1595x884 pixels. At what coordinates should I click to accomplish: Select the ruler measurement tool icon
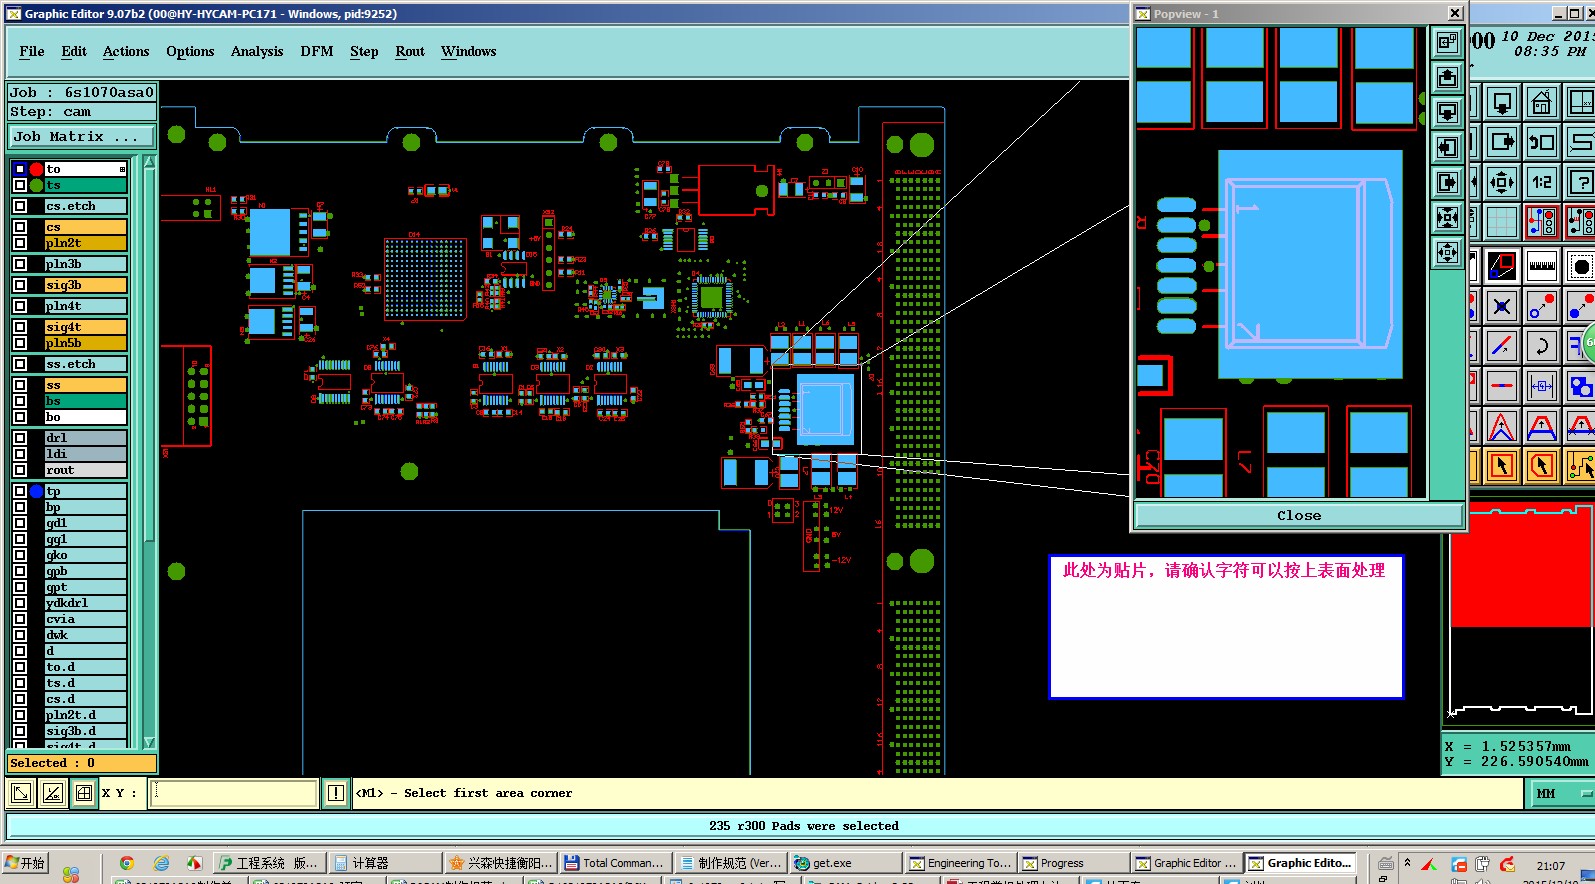pos(1541,266)
